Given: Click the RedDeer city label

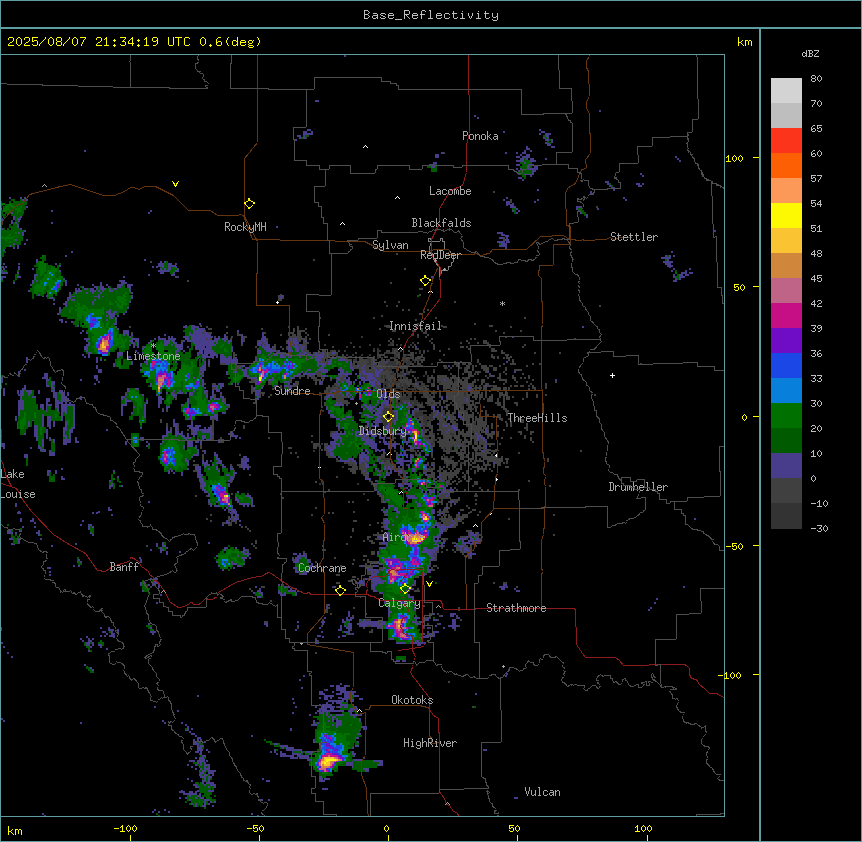Looking at the screenshot, I should 440,255.
